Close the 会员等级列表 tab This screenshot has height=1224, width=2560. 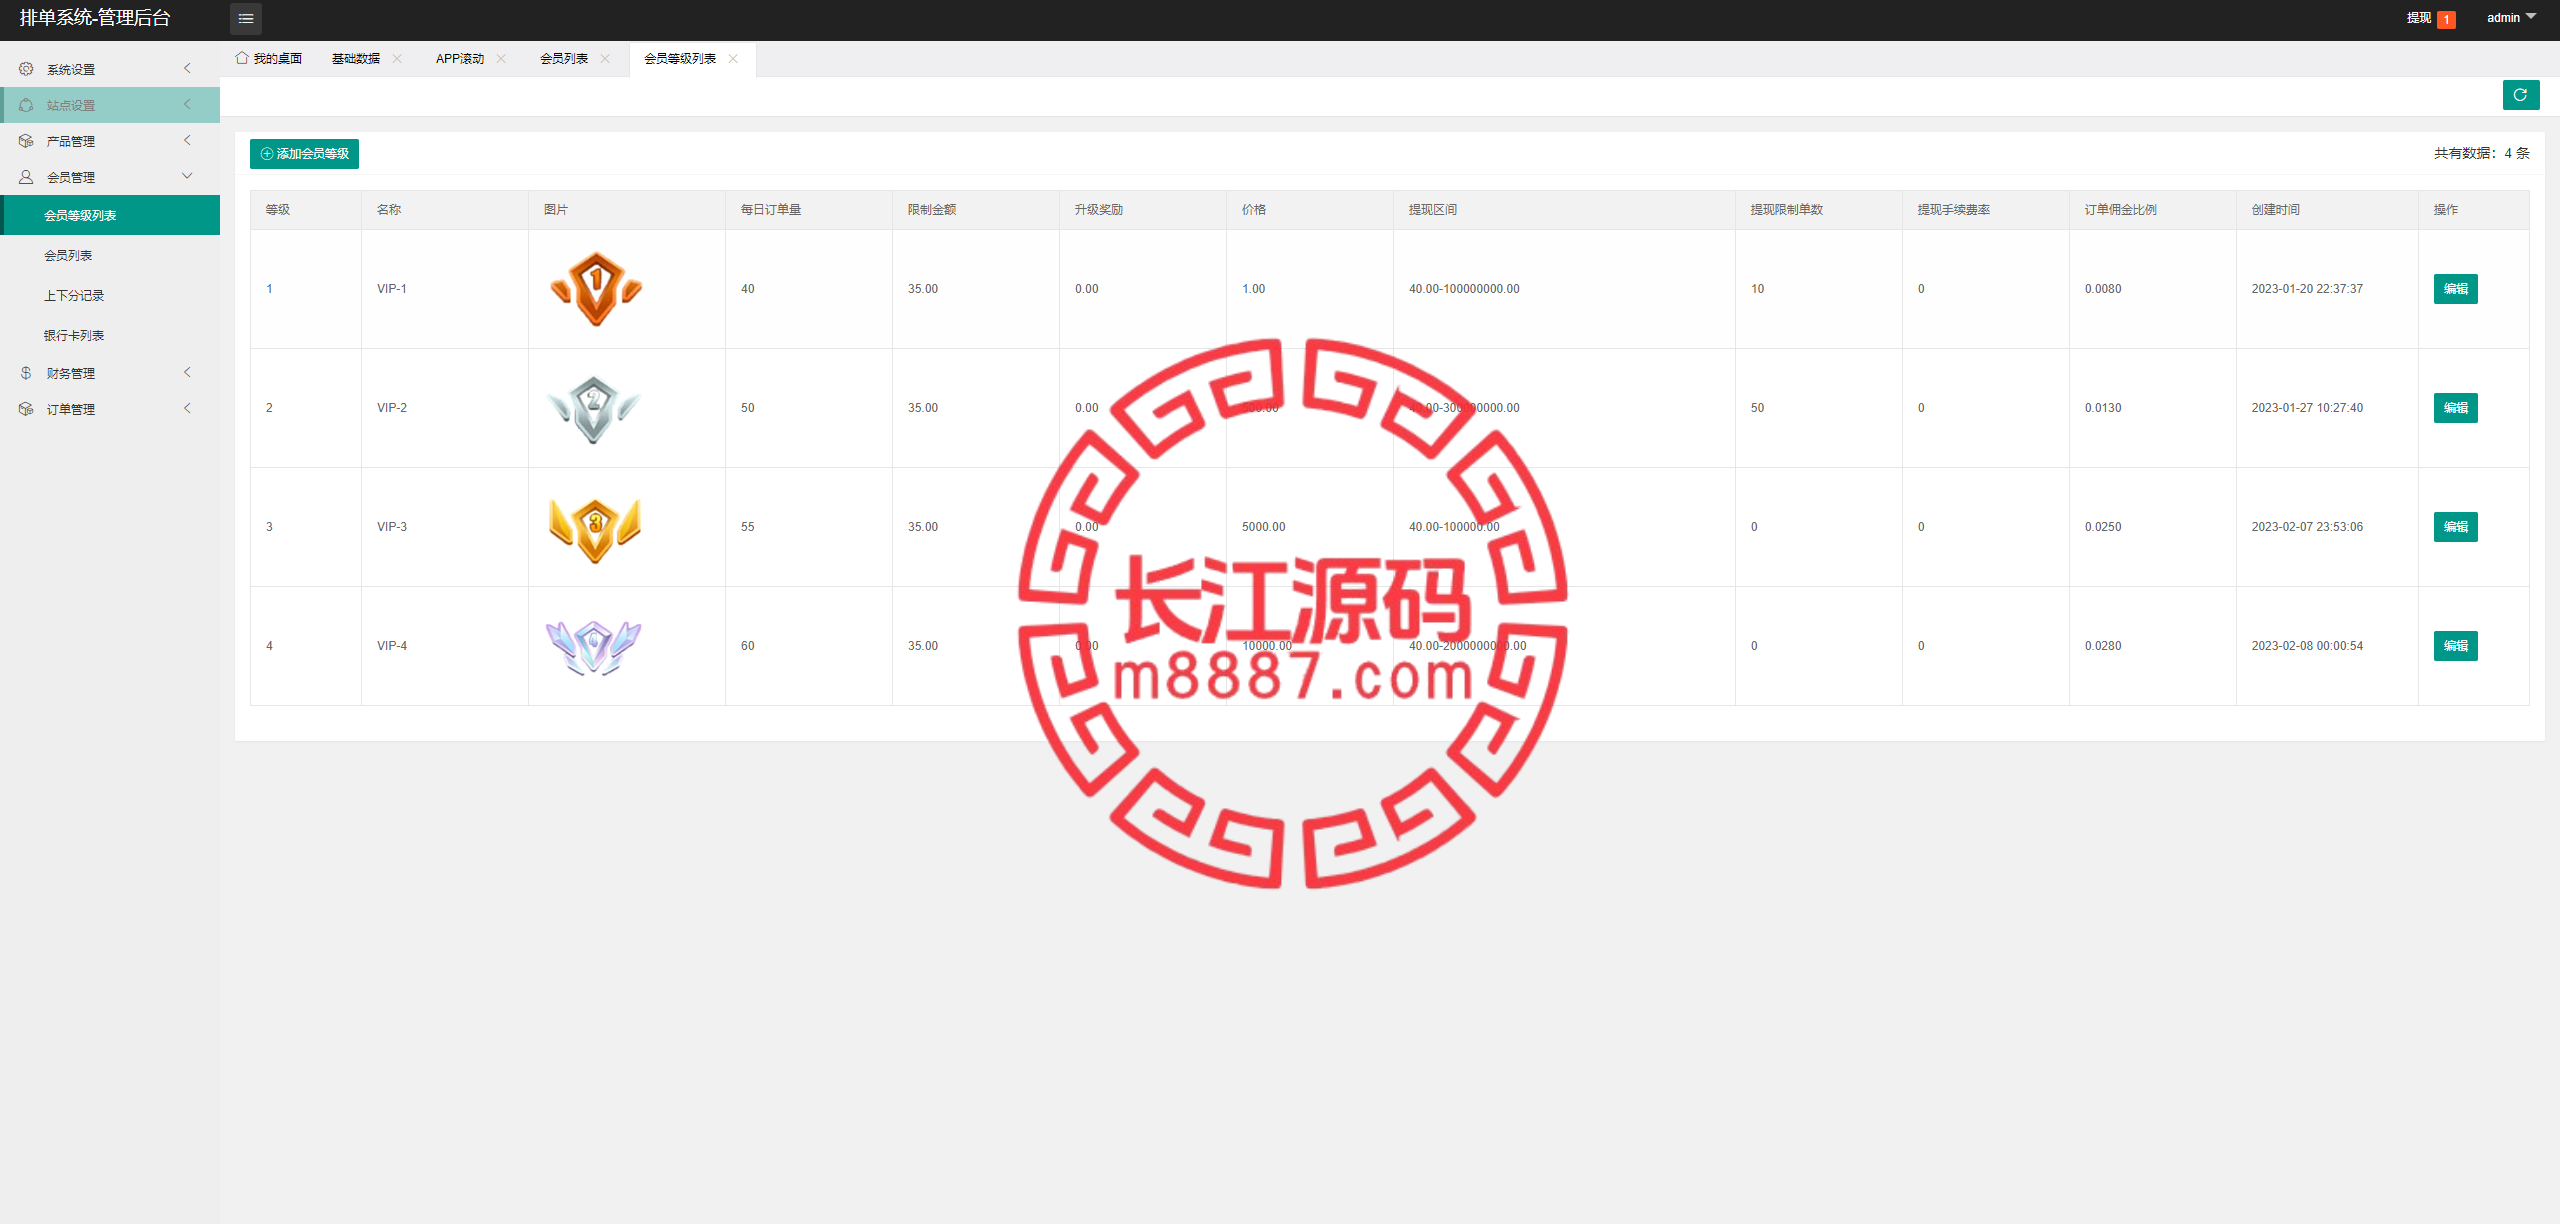click(733, 58)
